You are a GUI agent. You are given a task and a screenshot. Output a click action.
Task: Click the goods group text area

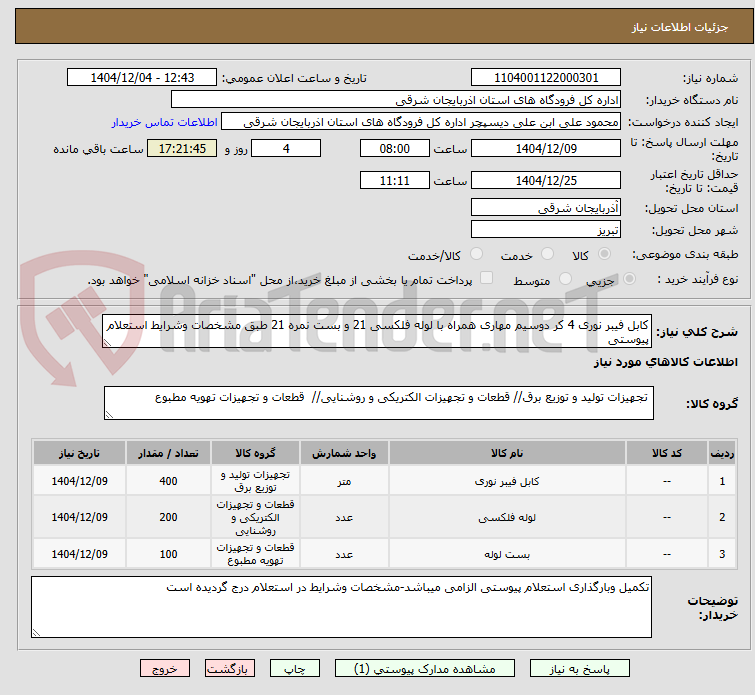click(378, 403)
